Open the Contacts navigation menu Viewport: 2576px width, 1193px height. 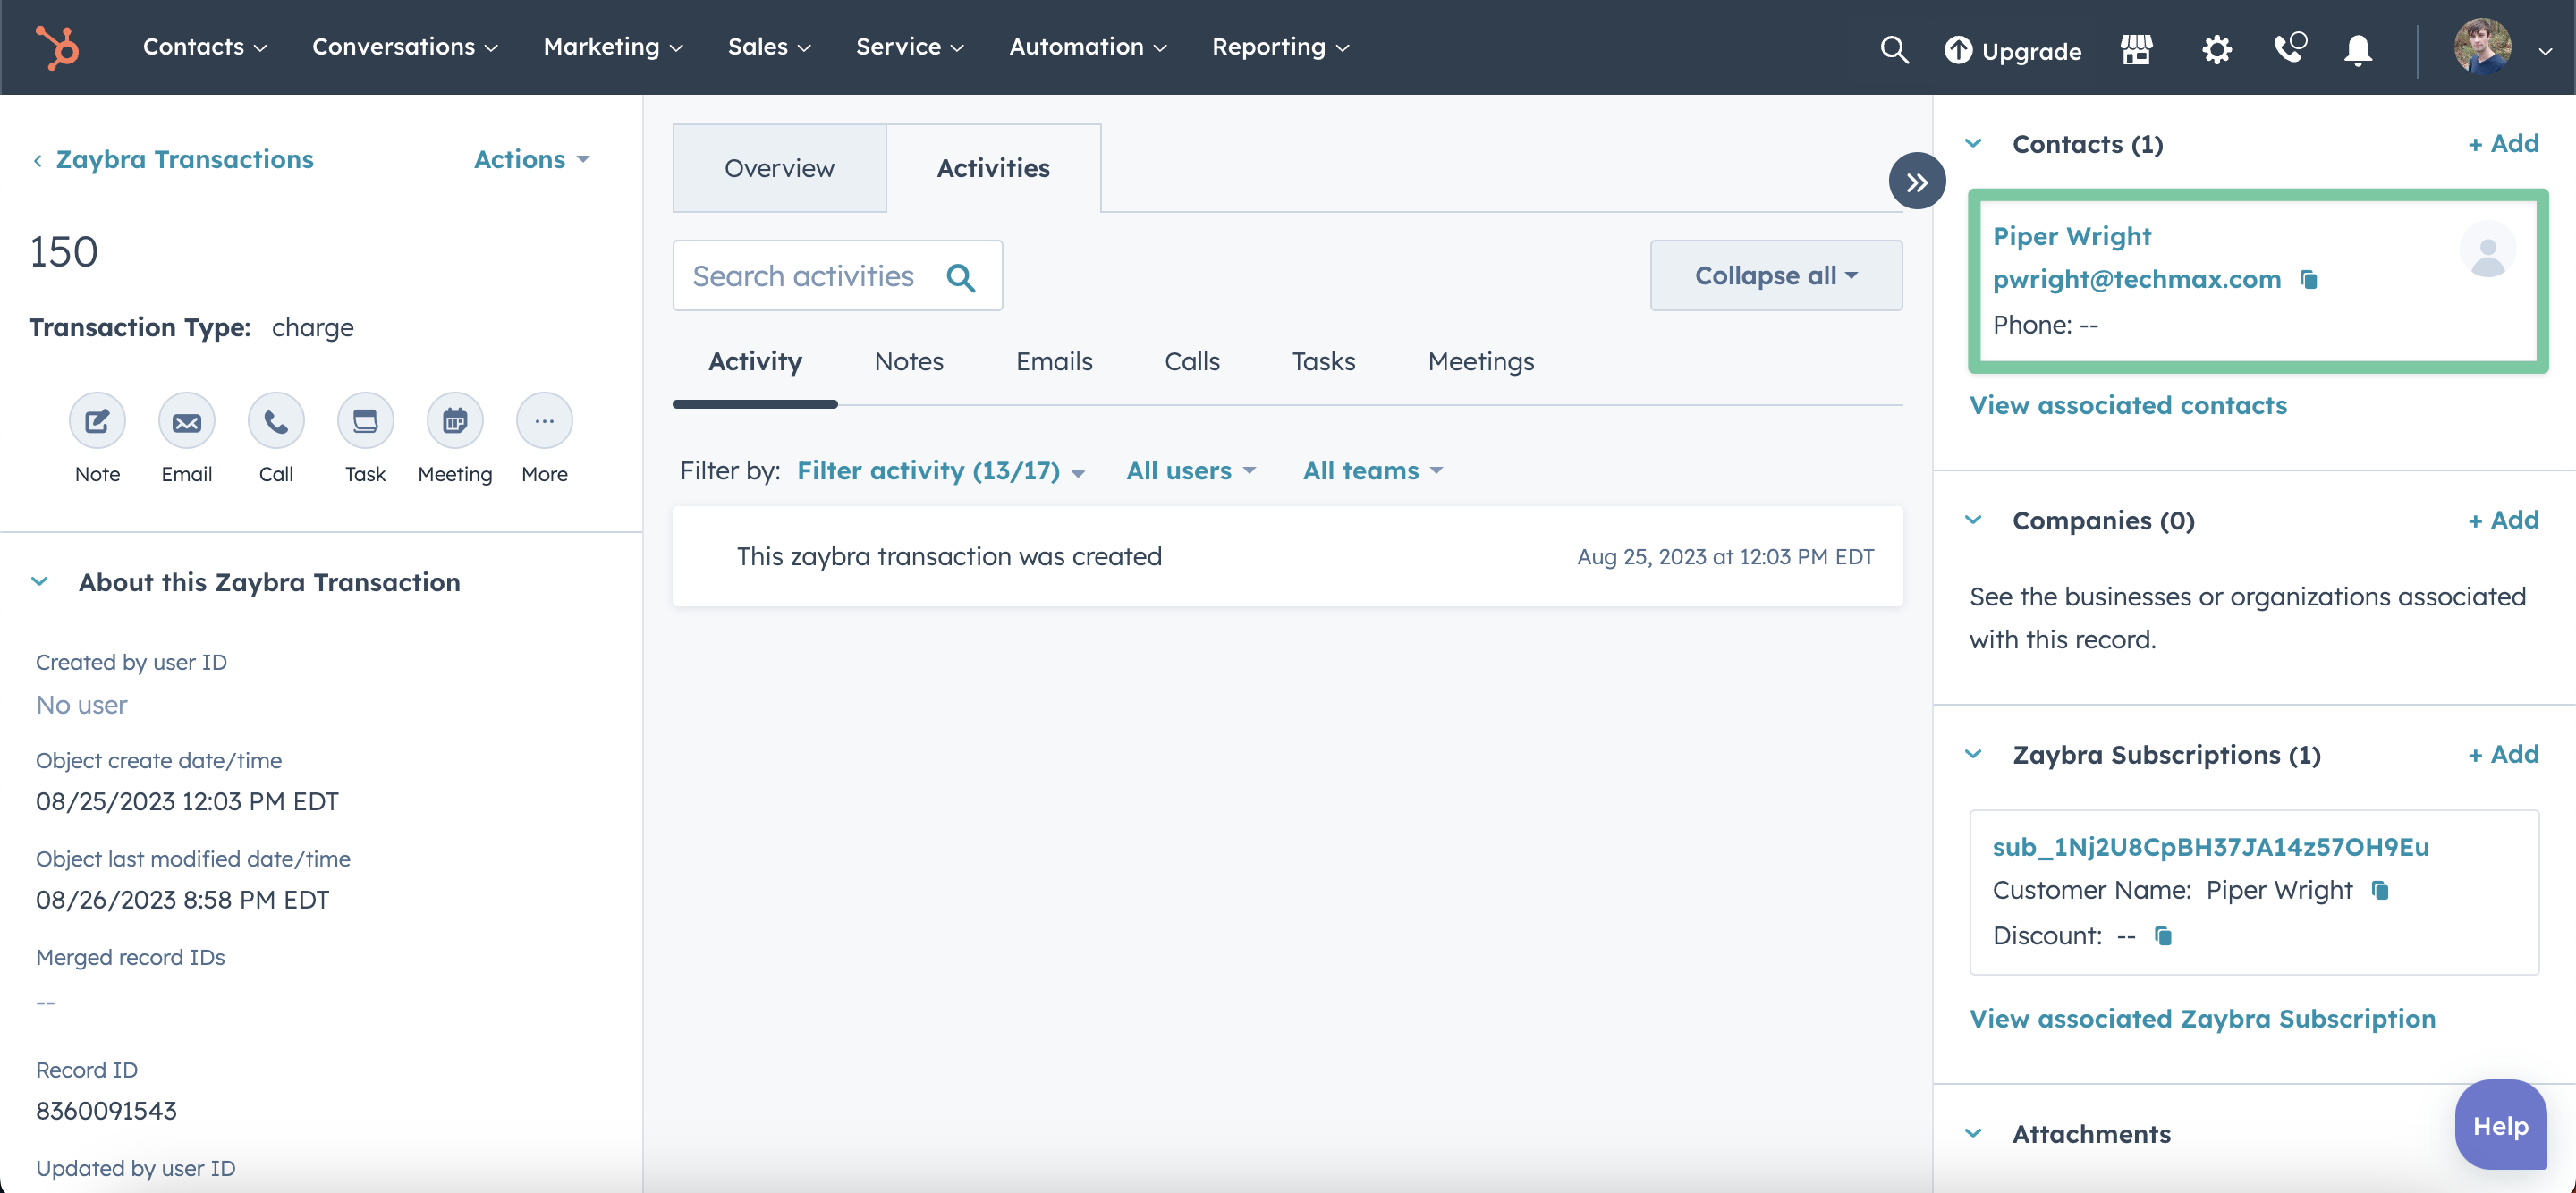(x=204, y=47)
